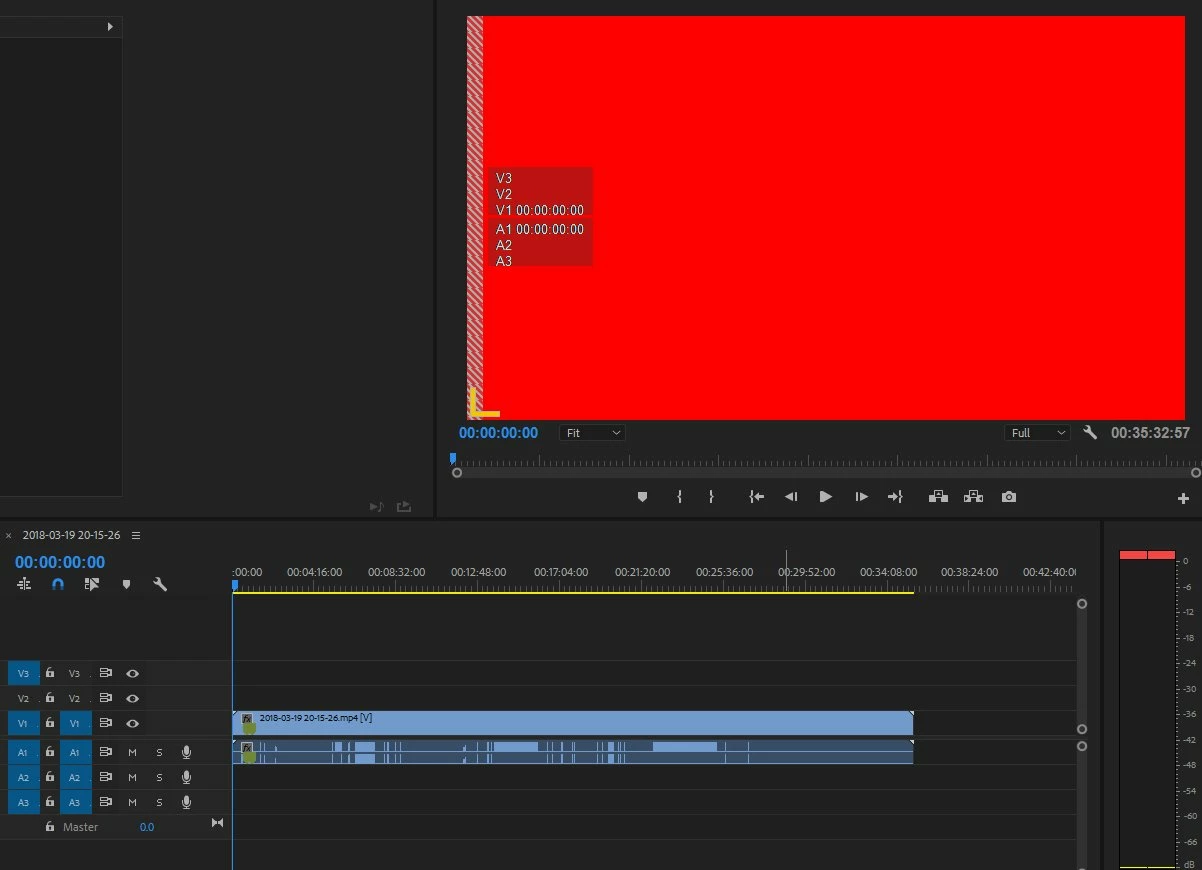
Task: Lock audio track A1
Action: pos(50,751)
